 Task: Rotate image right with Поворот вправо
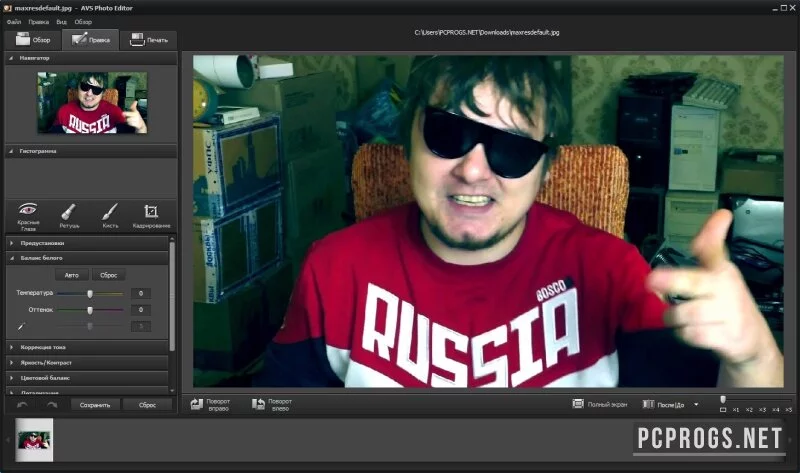[210, 405]
